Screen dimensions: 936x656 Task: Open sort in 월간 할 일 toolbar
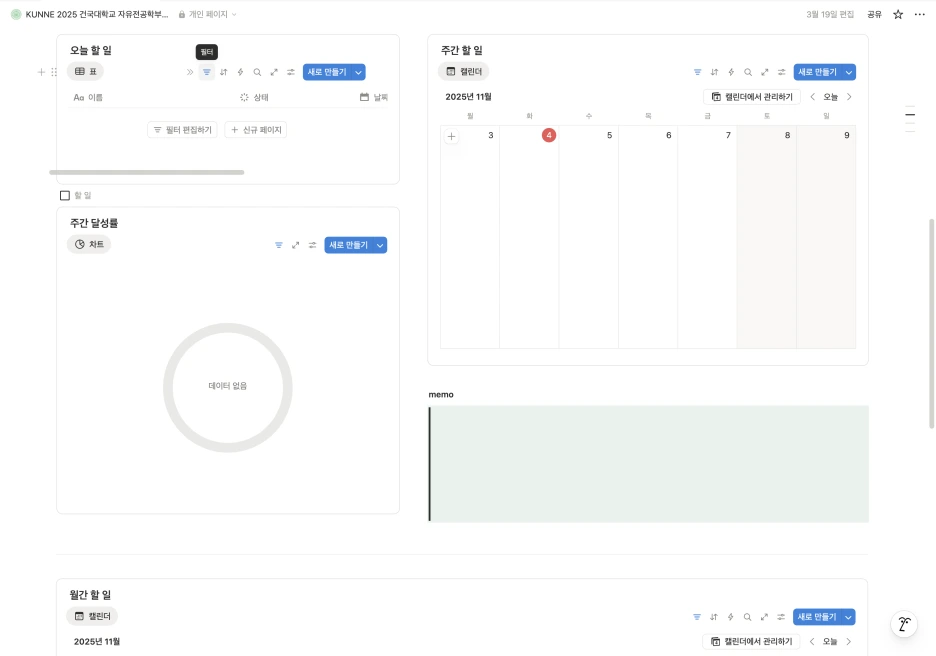click(x=713, y=617)
